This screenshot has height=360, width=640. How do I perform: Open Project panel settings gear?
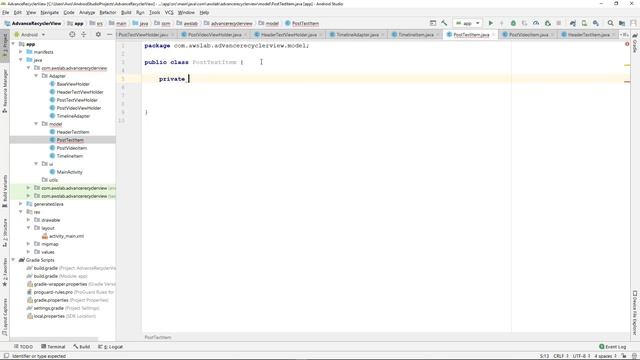[98, 35]
